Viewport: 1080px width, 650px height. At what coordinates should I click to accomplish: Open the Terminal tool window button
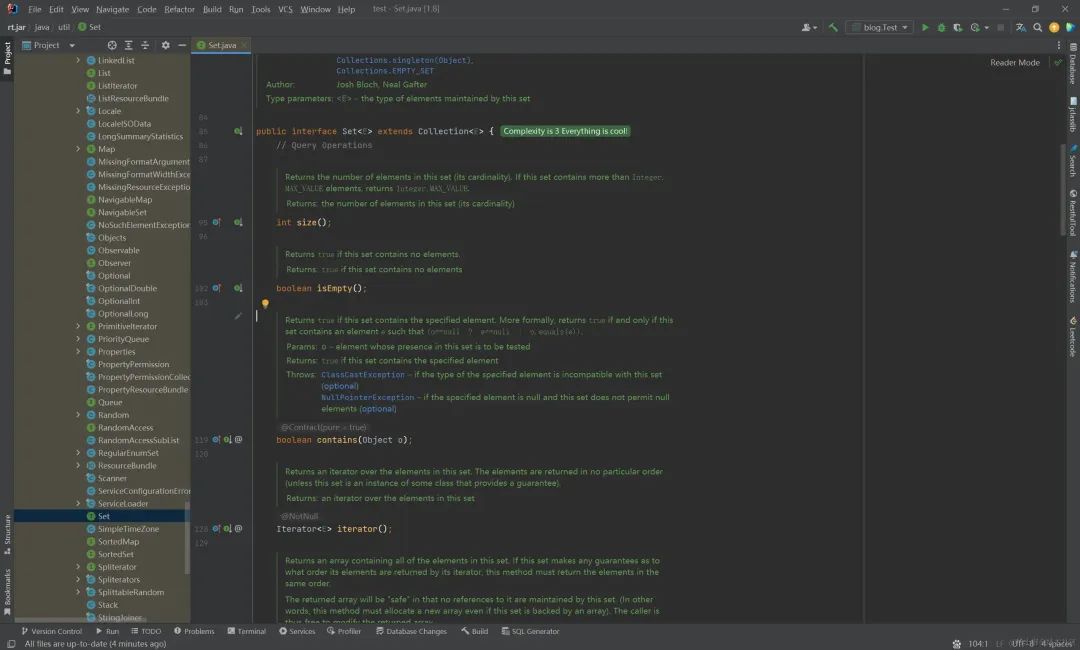pyautogui.click(x=246, y=631)
